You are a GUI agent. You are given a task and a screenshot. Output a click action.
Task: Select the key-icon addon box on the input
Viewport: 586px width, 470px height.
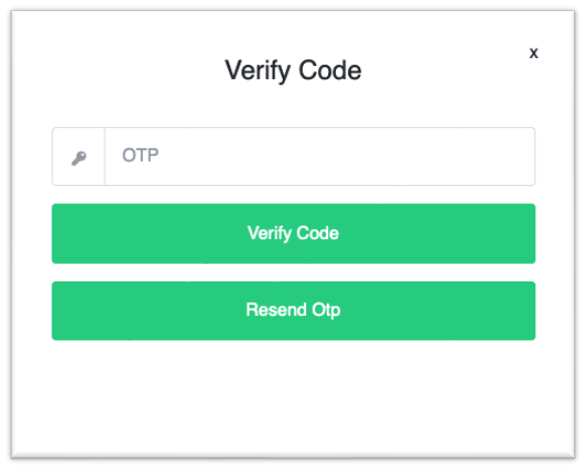tap(78, 156)
